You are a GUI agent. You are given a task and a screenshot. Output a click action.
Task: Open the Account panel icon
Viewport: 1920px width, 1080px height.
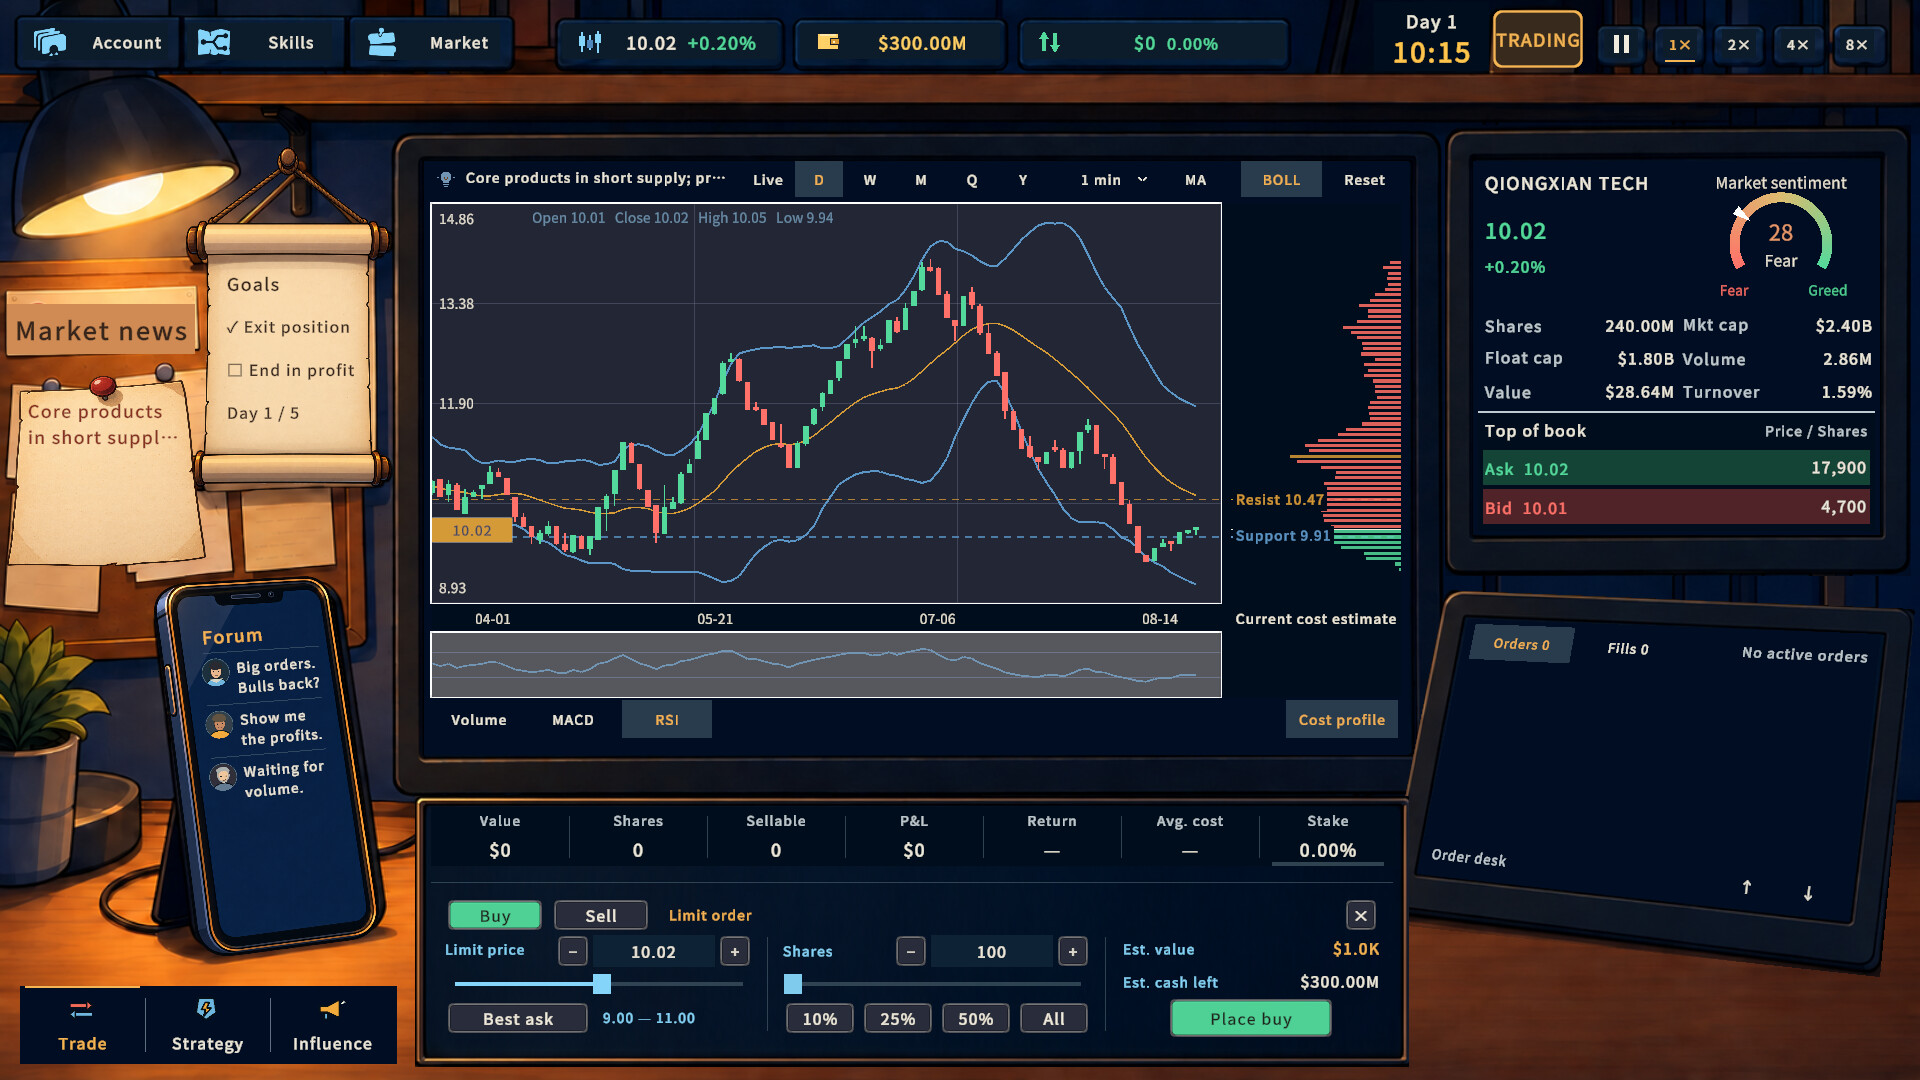tap(50, 42)
